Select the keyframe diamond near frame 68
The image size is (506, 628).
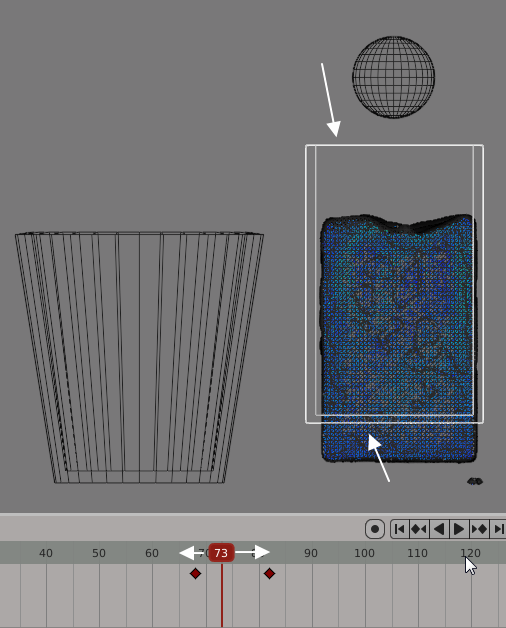(196, 574)
